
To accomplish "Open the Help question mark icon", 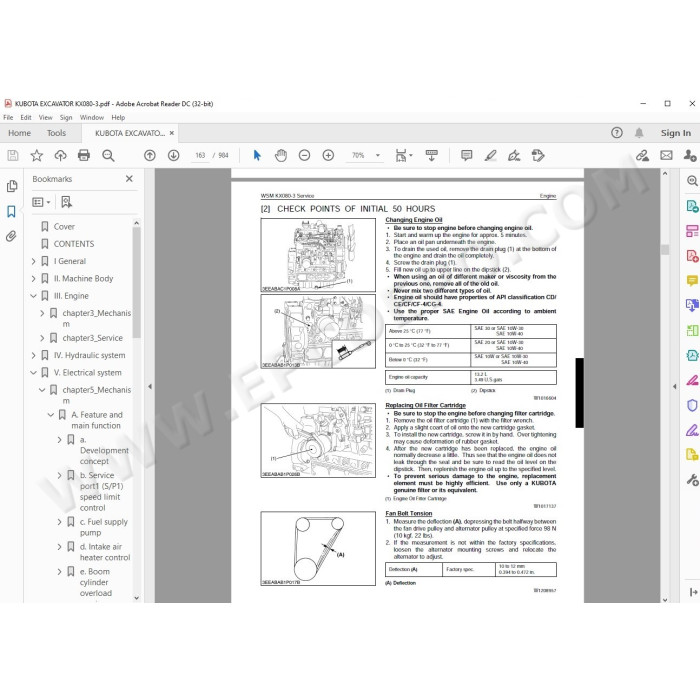I will coord(617,133).
